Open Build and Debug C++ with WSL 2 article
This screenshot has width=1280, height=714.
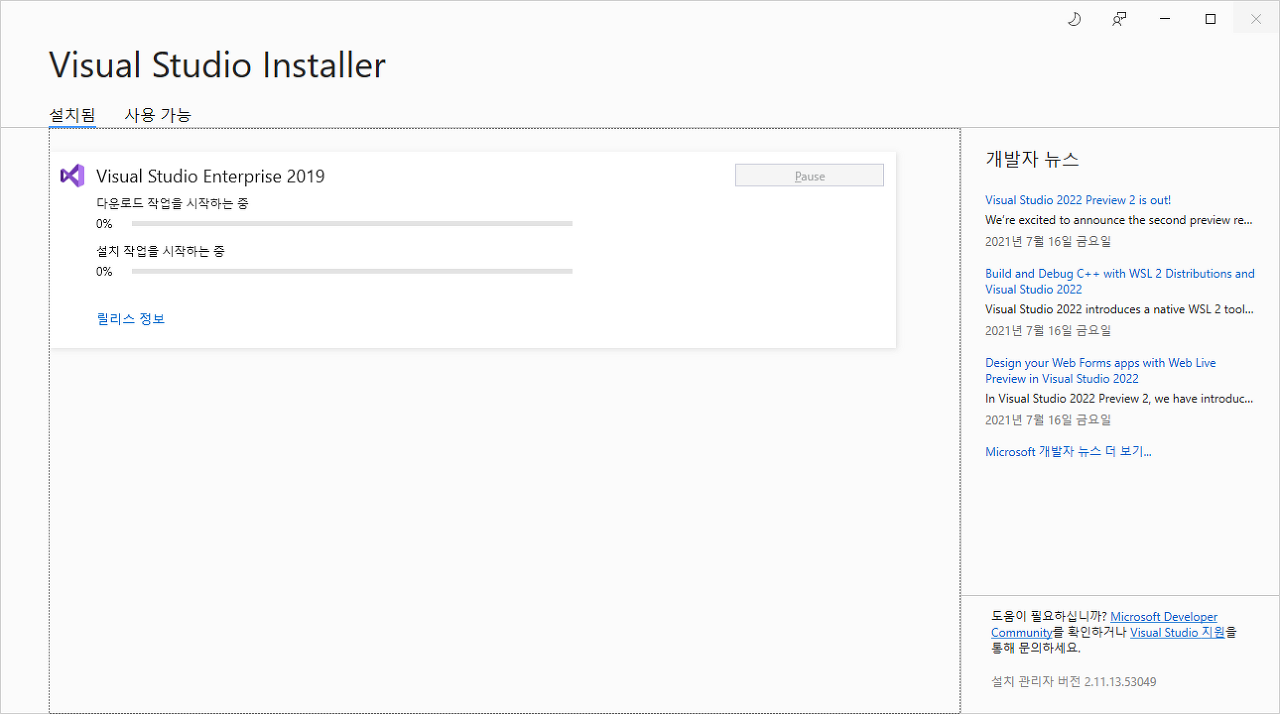[1120, 281]
